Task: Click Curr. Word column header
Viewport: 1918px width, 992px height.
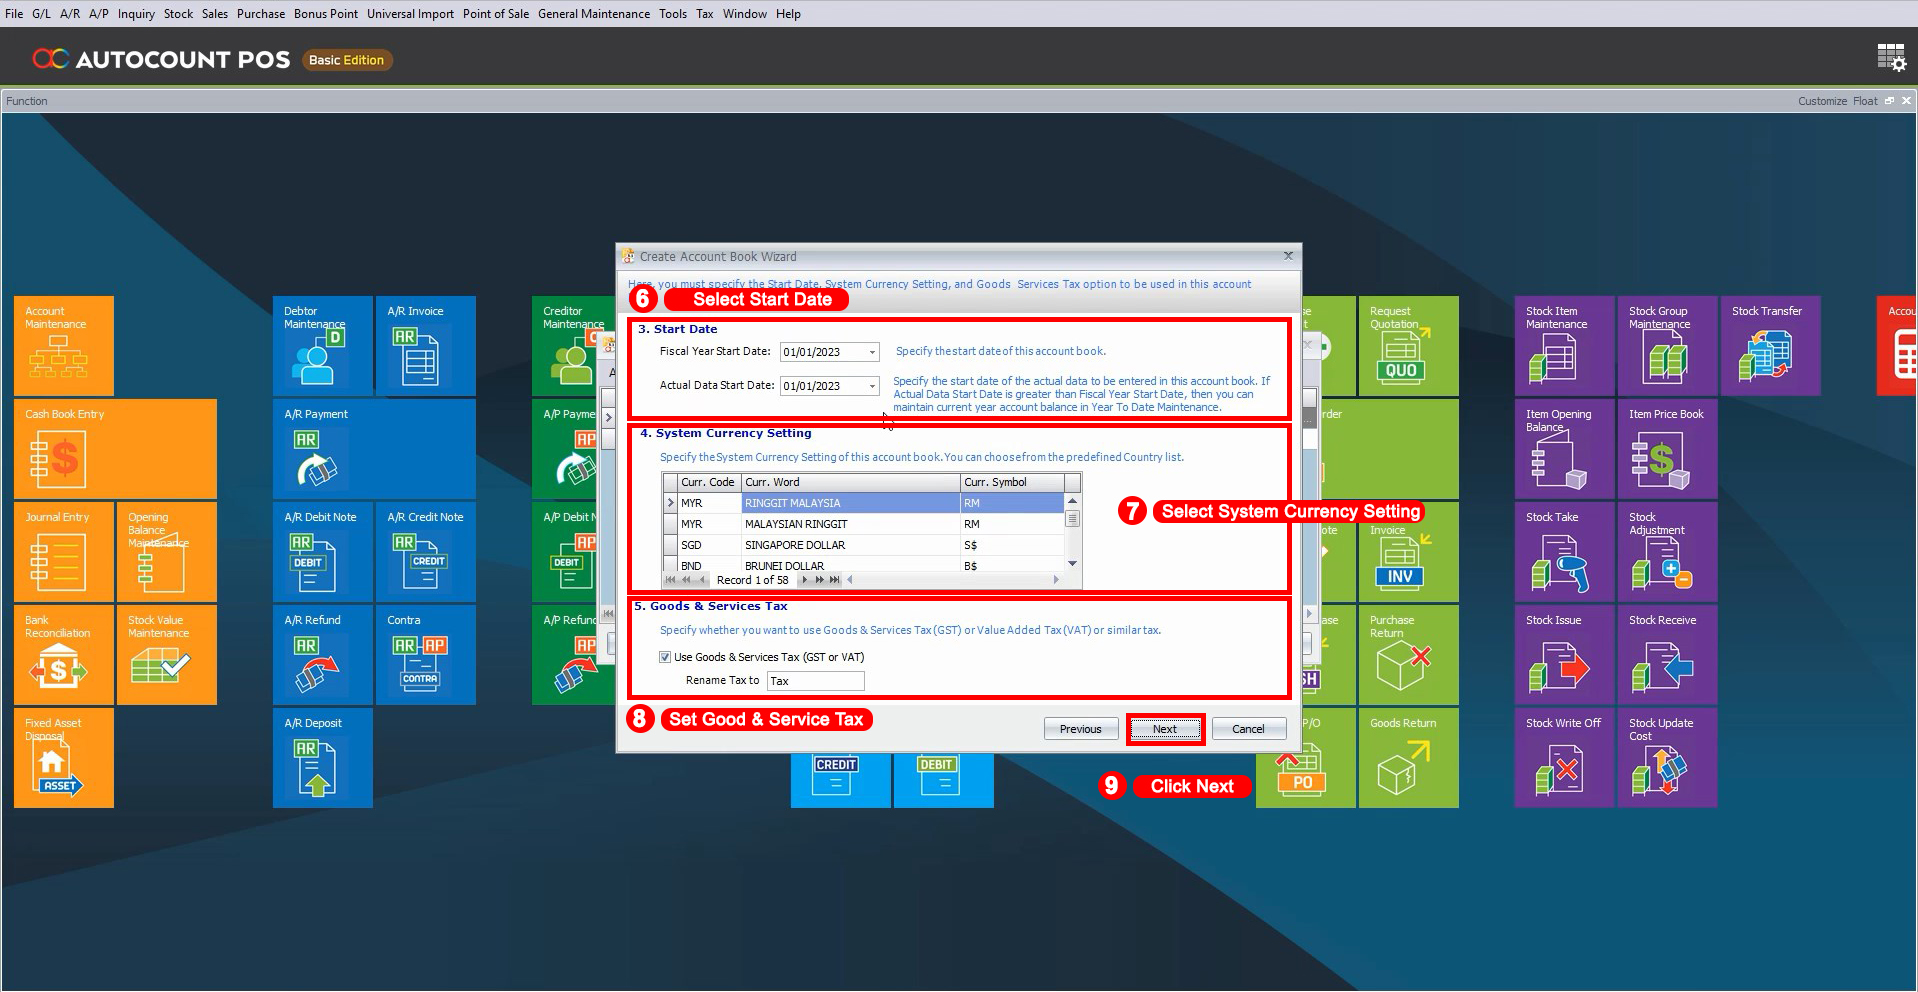Action: coord(851,482)
